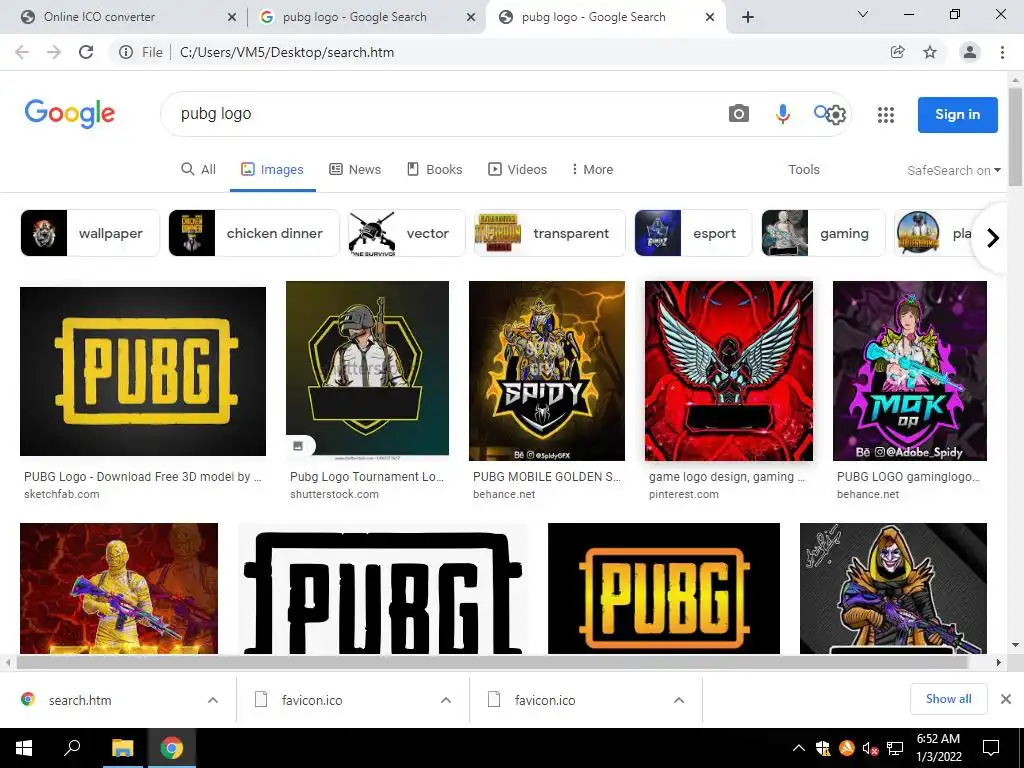Click the Tools button
The width and height of the screenshot is (1024, 768).
point(803,169)
